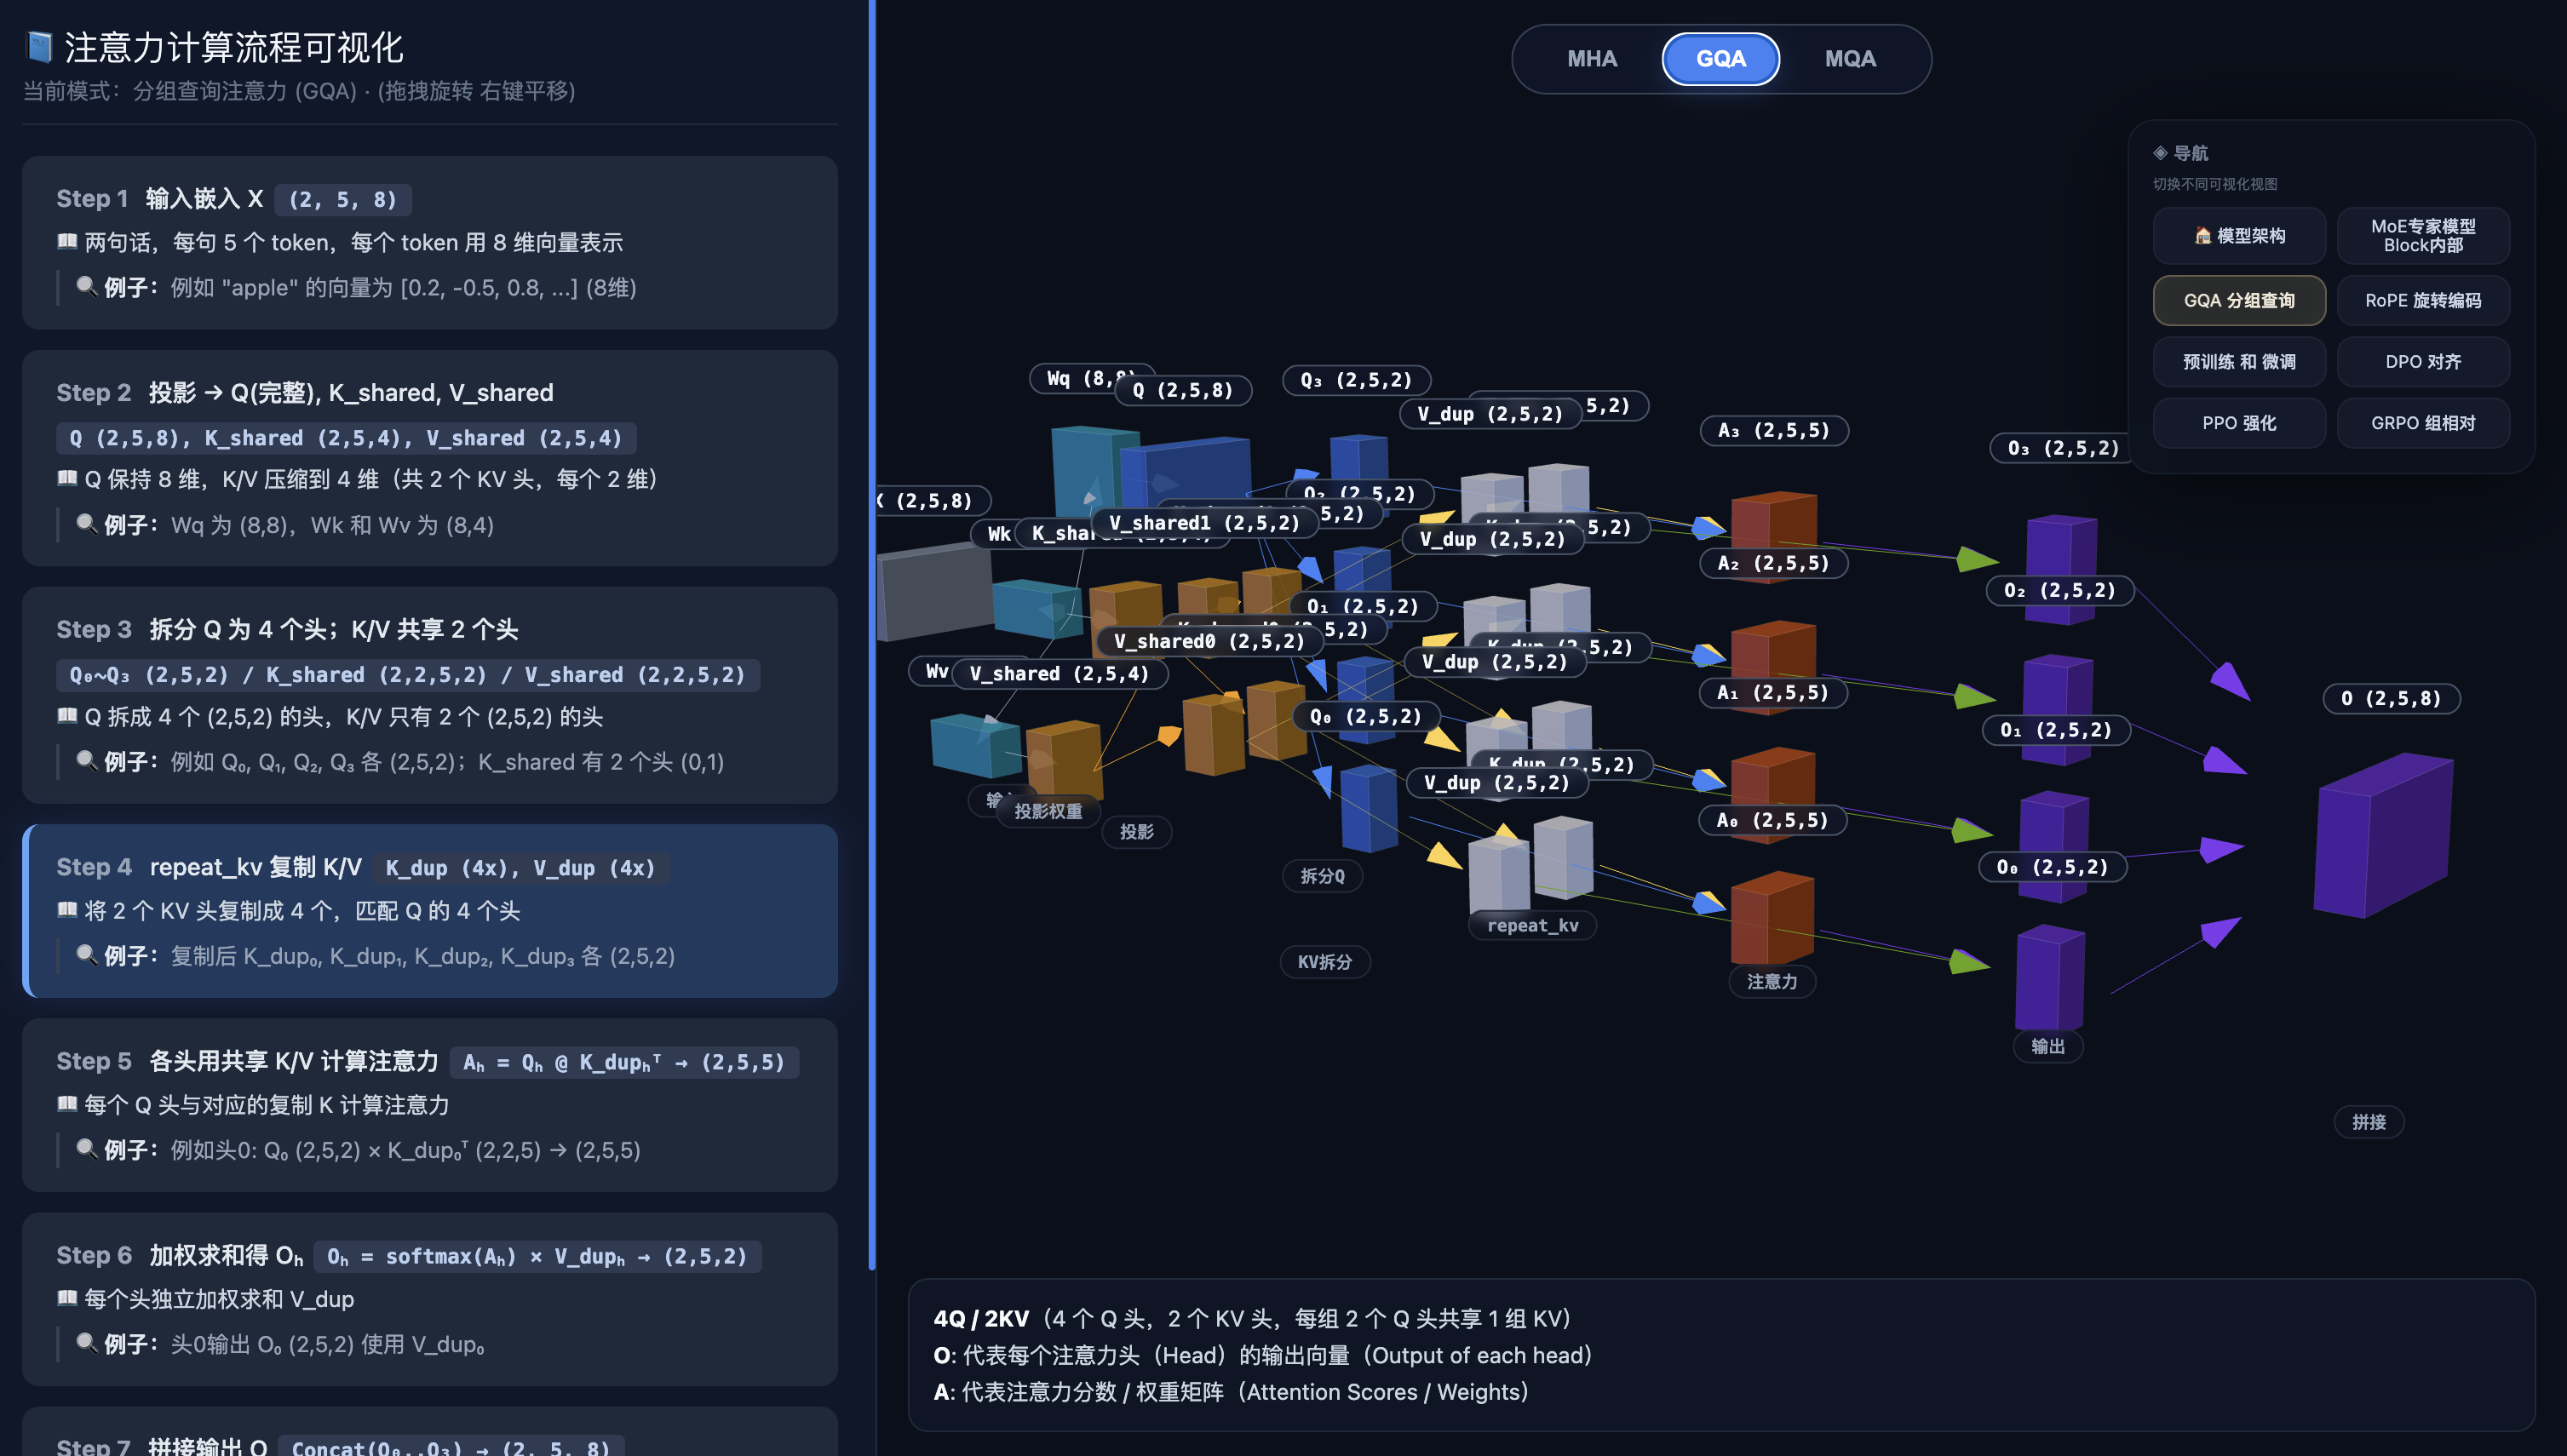The width and height of the screenshot is (2567, 1456).
Task: Click the V_shared (2,5,4) label
Action: pyautogui.click(x=1059, y=673)
